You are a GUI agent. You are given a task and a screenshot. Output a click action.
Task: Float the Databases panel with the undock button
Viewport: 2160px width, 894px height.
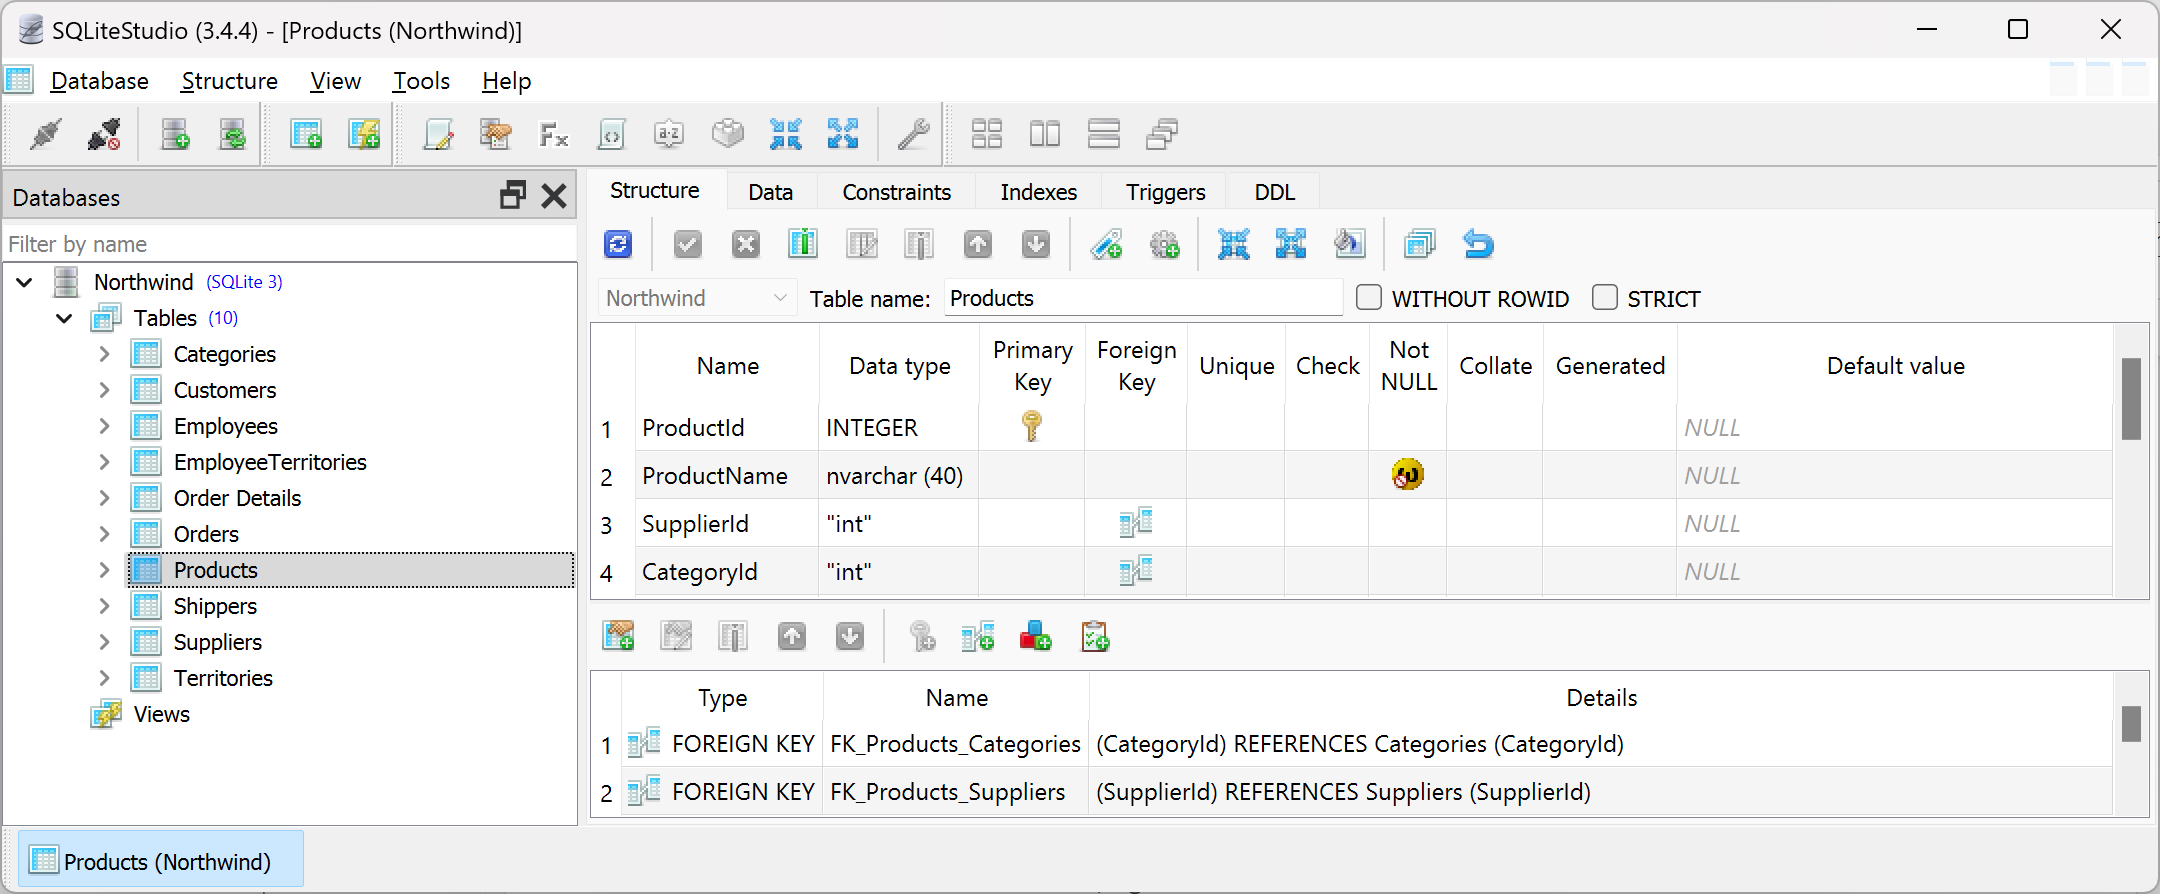[513, 196]
